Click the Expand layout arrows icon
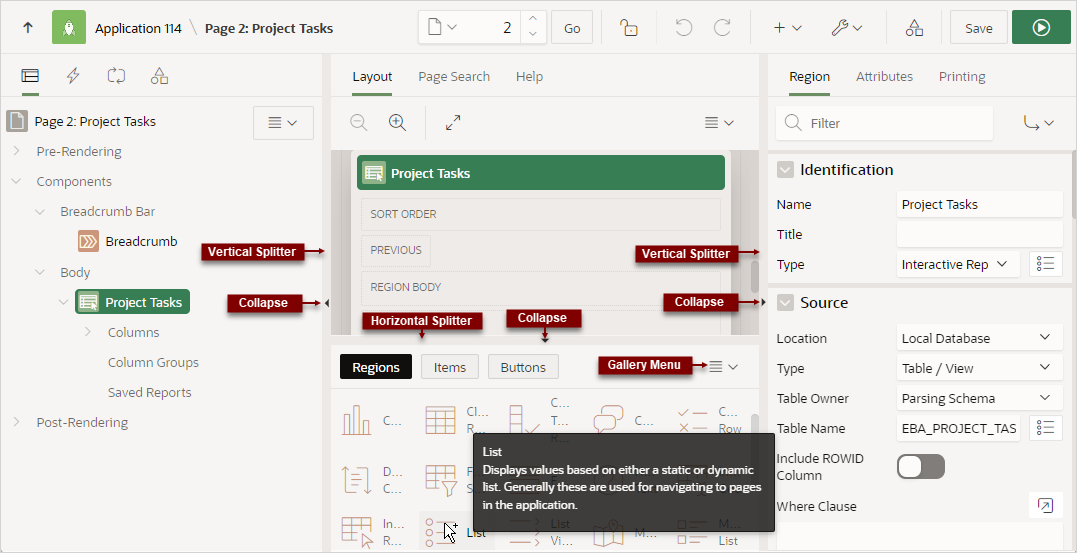 (453, 122)
